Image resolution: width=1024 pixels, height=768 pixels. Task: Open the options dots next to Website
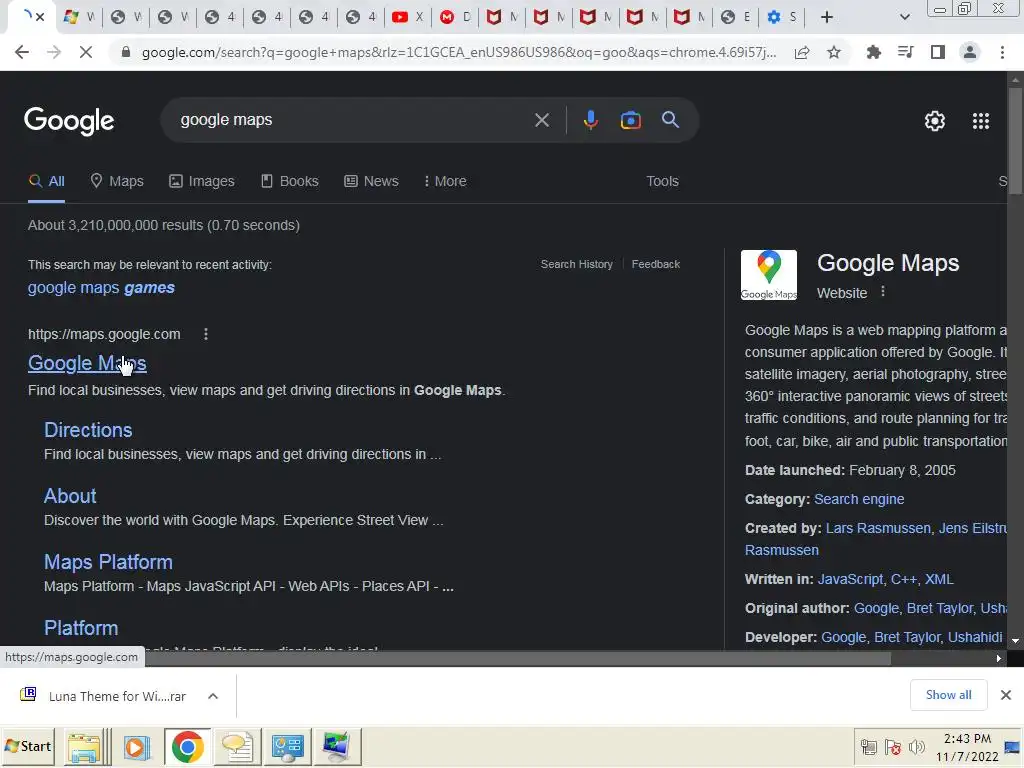(x=883, y=292)
